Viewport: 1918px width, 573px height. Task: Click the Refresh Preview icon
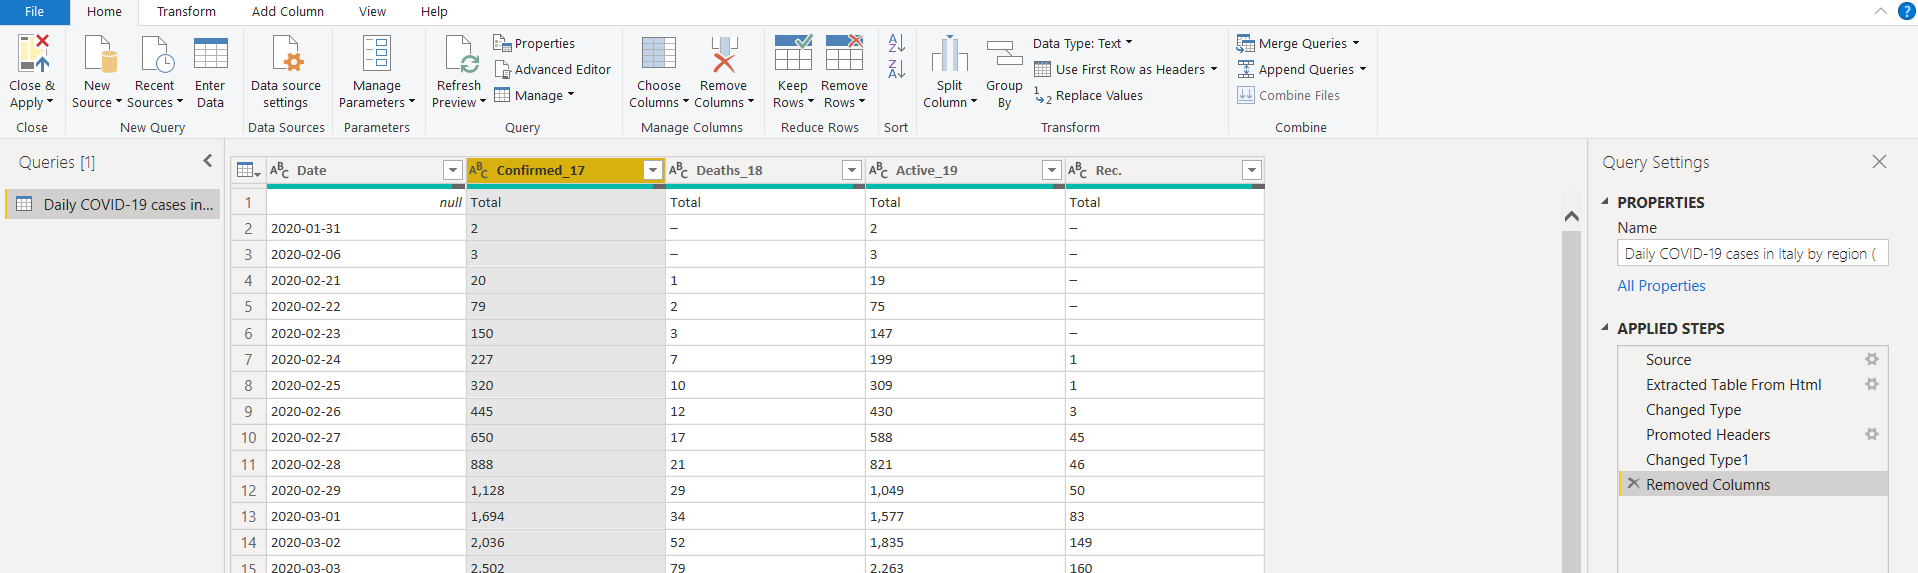(460, 54)
